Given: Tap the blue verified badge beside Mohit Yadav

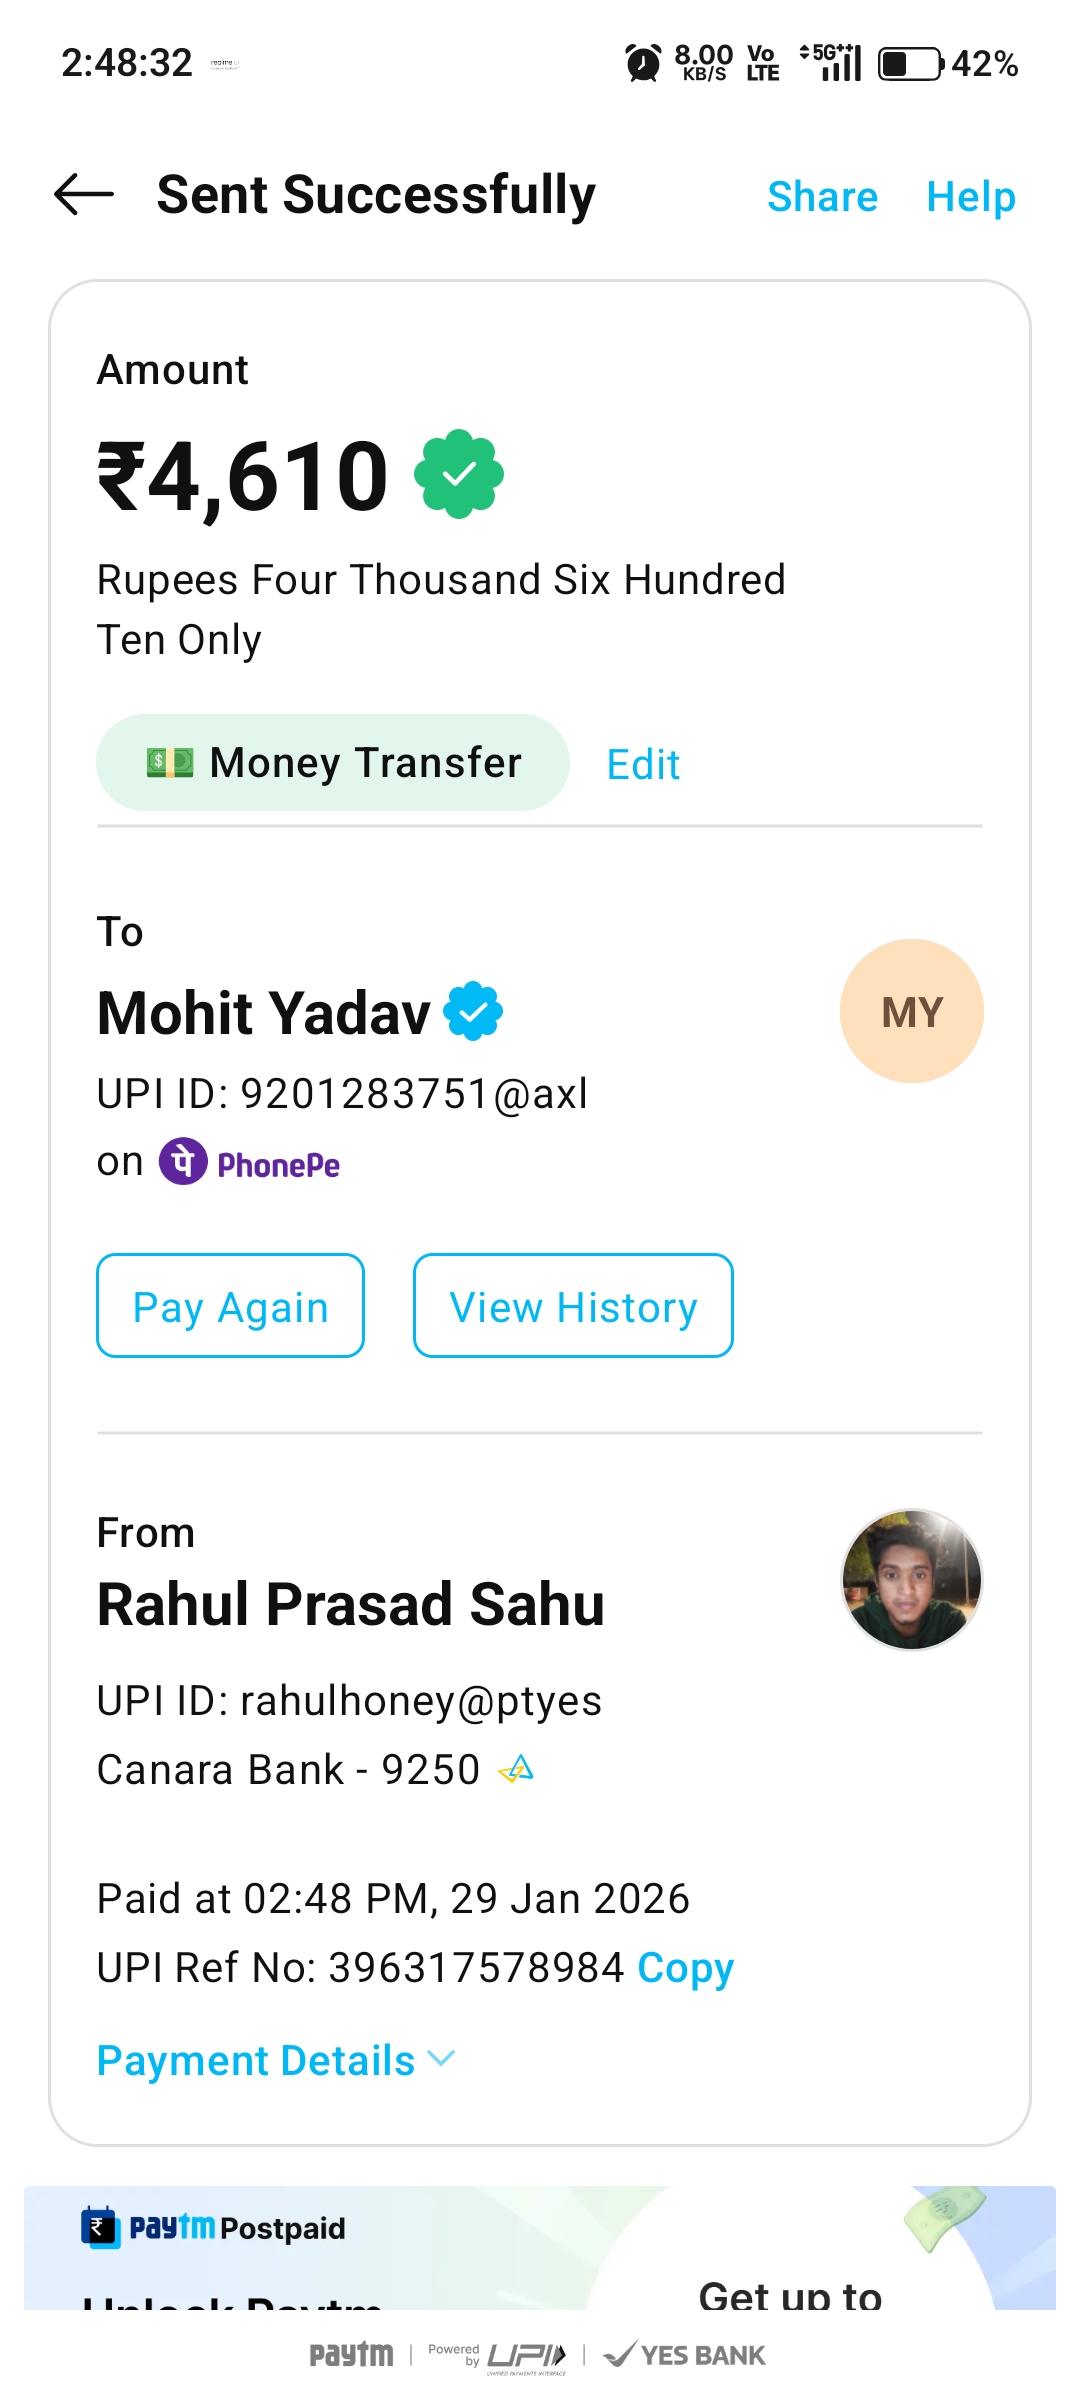Looking at the screenshot, I should [x=473, y=1011].
